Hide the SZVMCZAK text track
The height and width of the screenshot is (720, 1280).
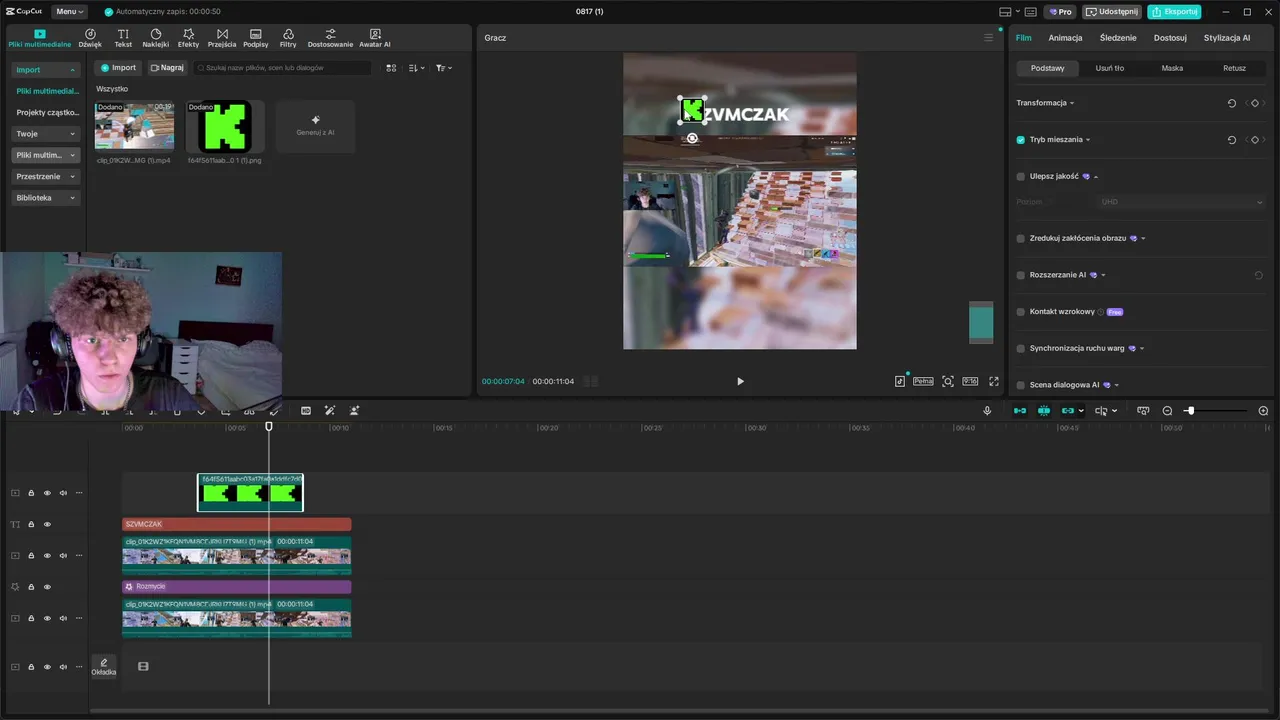click(x=47, y=524)
